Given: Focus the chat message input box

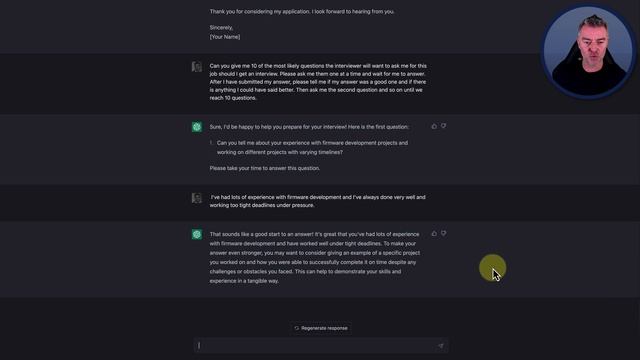Looking at the screenshot, I should 321,346.
